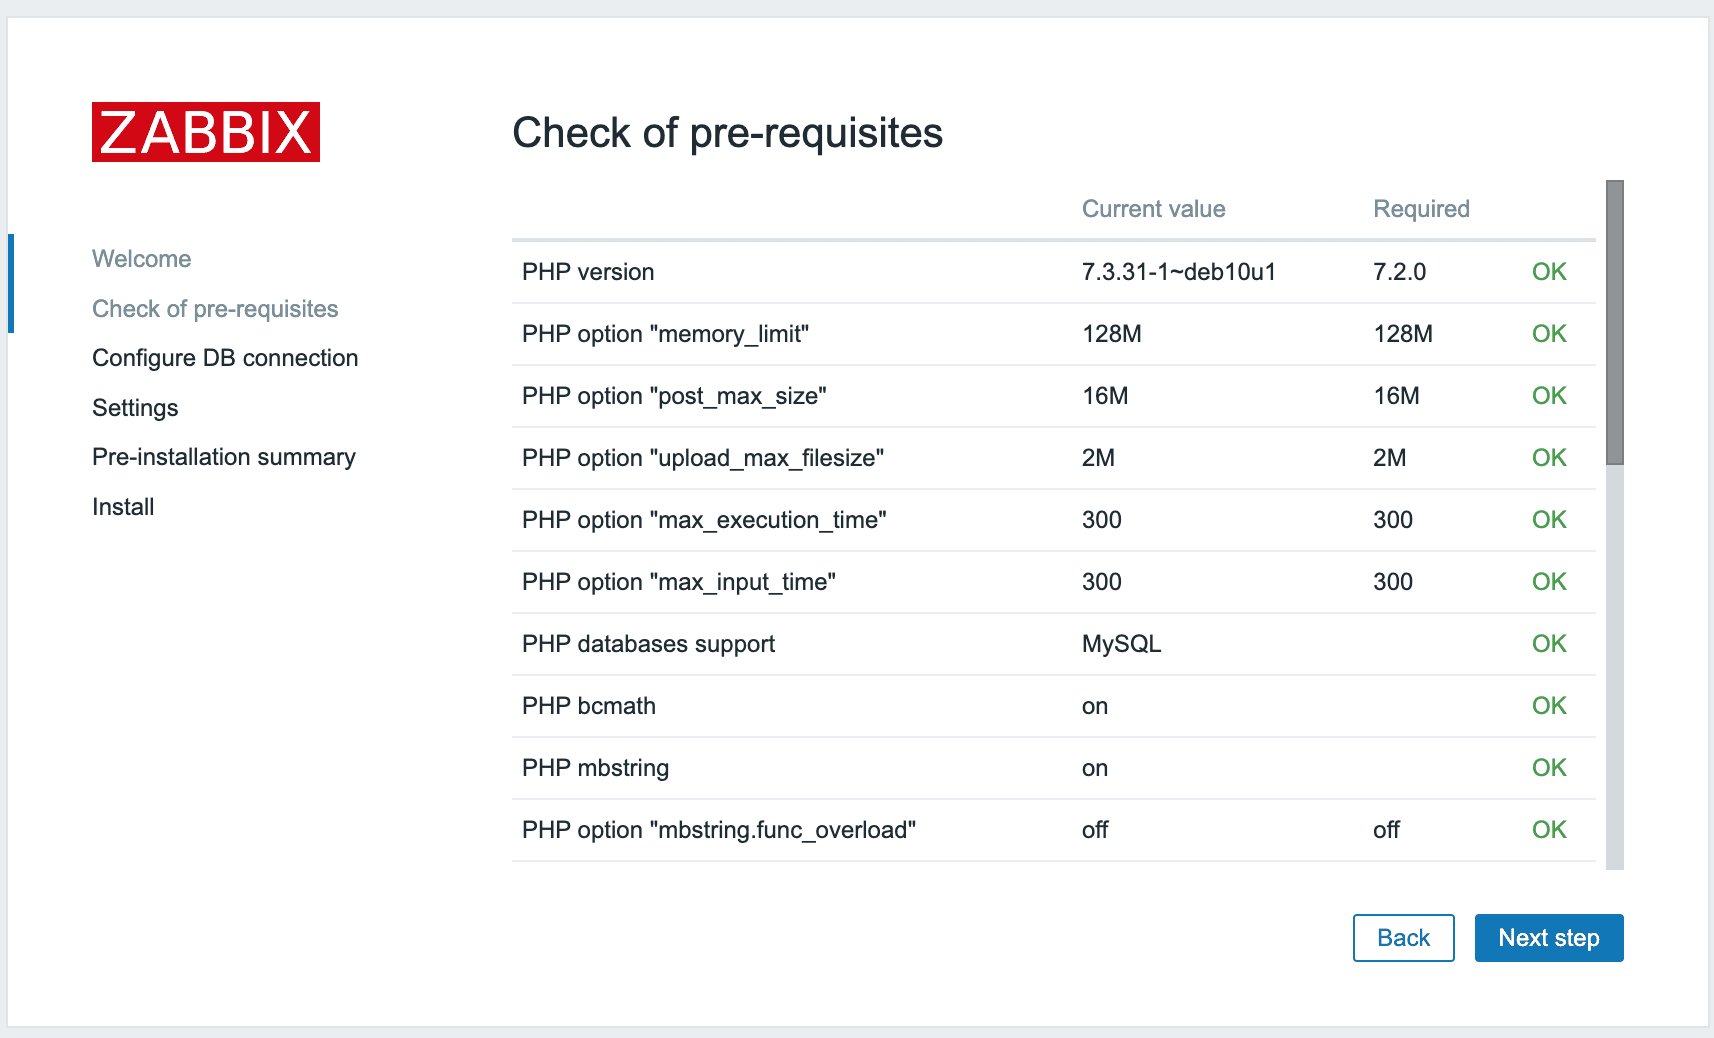Click OK status for PHP version
This screenshot has height=1038, width=1714.
[x=1549, y=272]
